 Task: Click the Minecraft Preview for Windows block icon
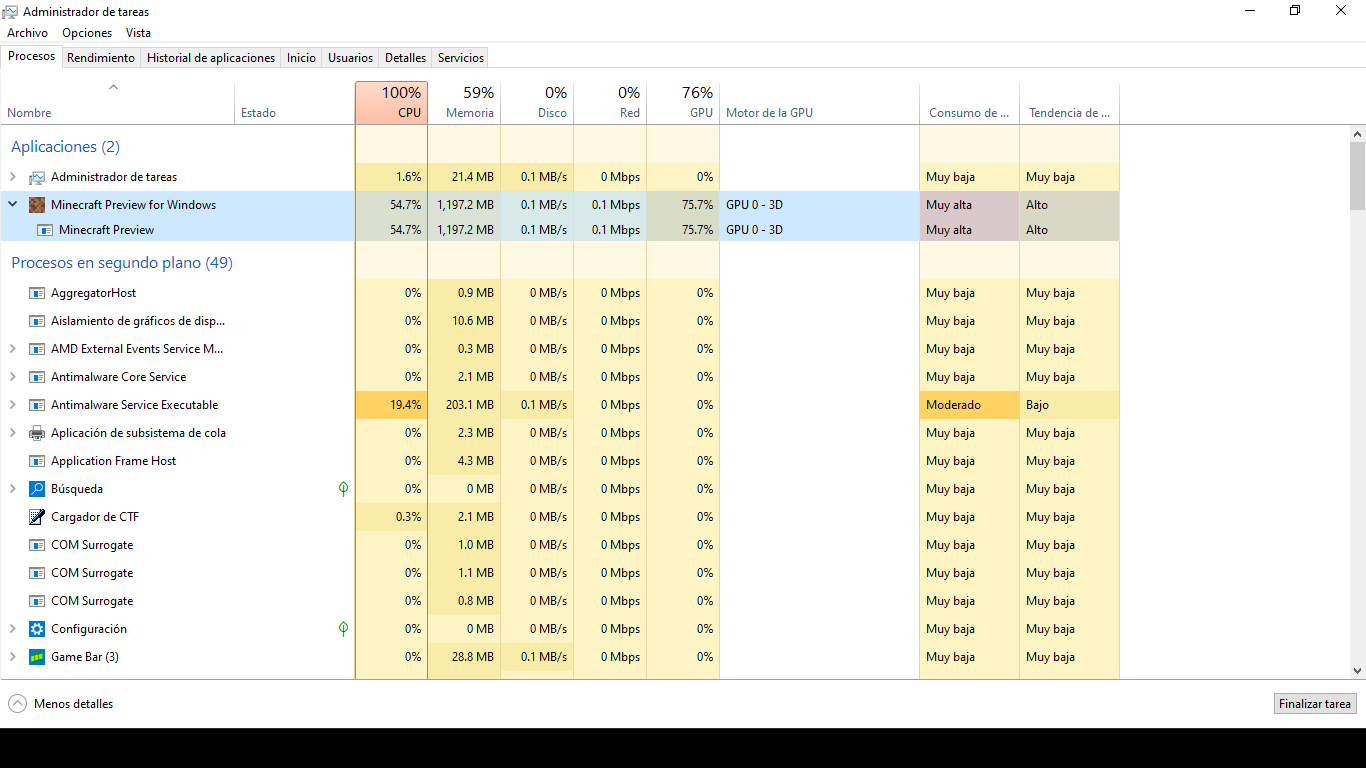37,205
